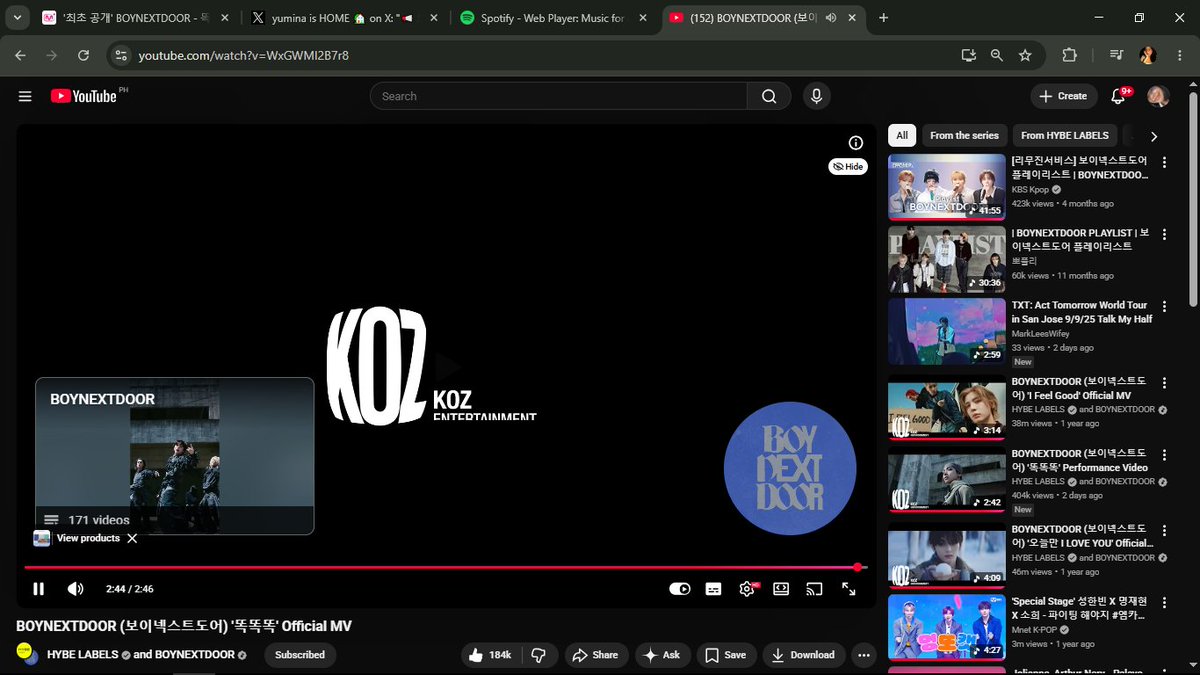
Task: Go back to previous page
Action: click(20, 56)
